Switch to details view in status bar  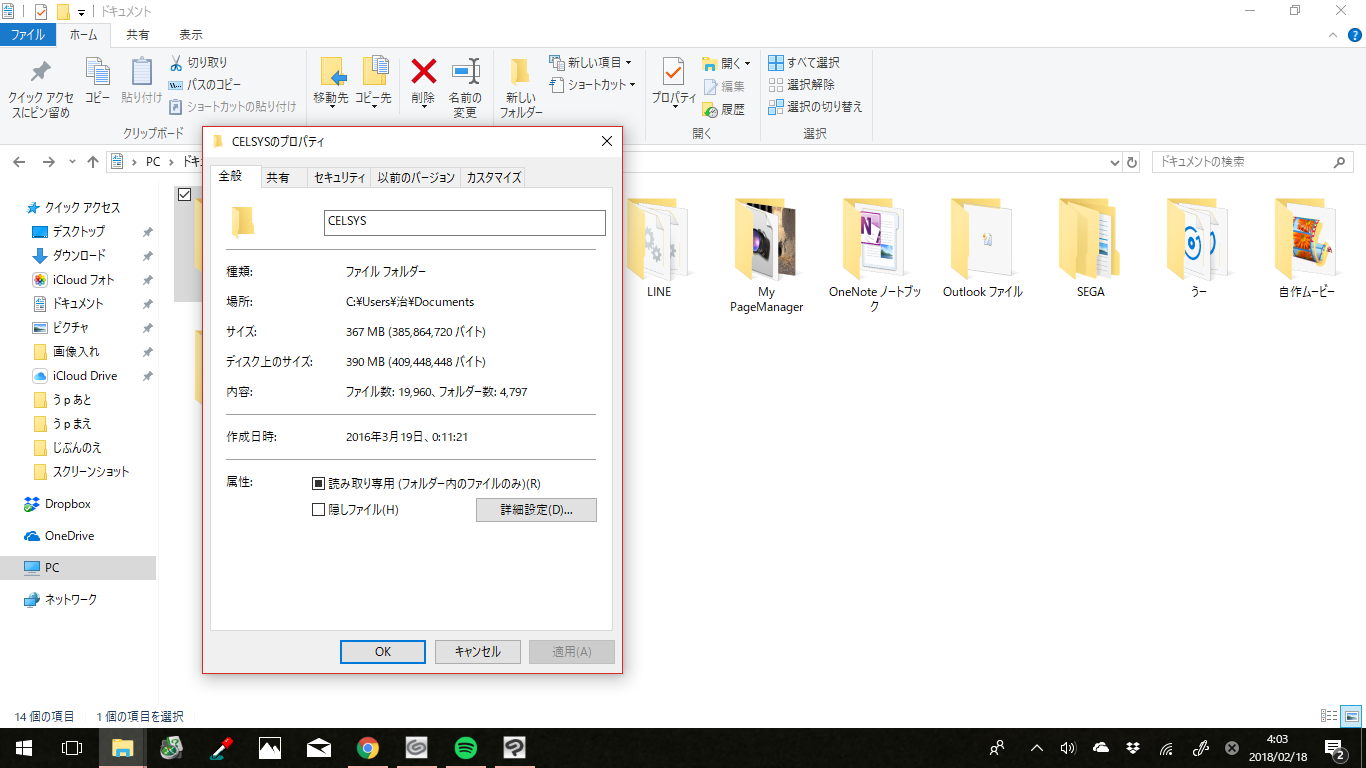tap(1329, 716)
